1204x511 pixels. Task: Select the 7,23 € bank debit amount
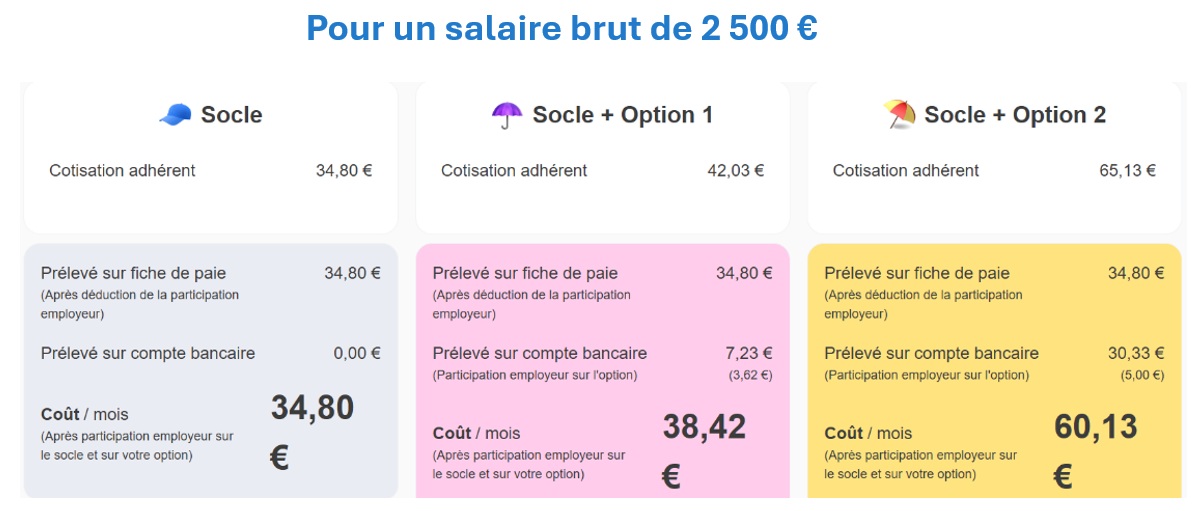746,353
